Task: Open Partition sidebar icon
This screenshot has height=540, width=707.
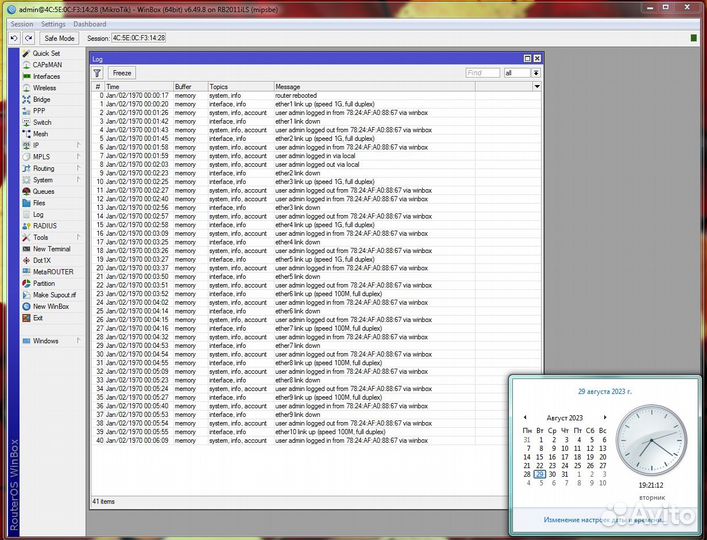Action: pyautogui.click(x=27, y=283)
